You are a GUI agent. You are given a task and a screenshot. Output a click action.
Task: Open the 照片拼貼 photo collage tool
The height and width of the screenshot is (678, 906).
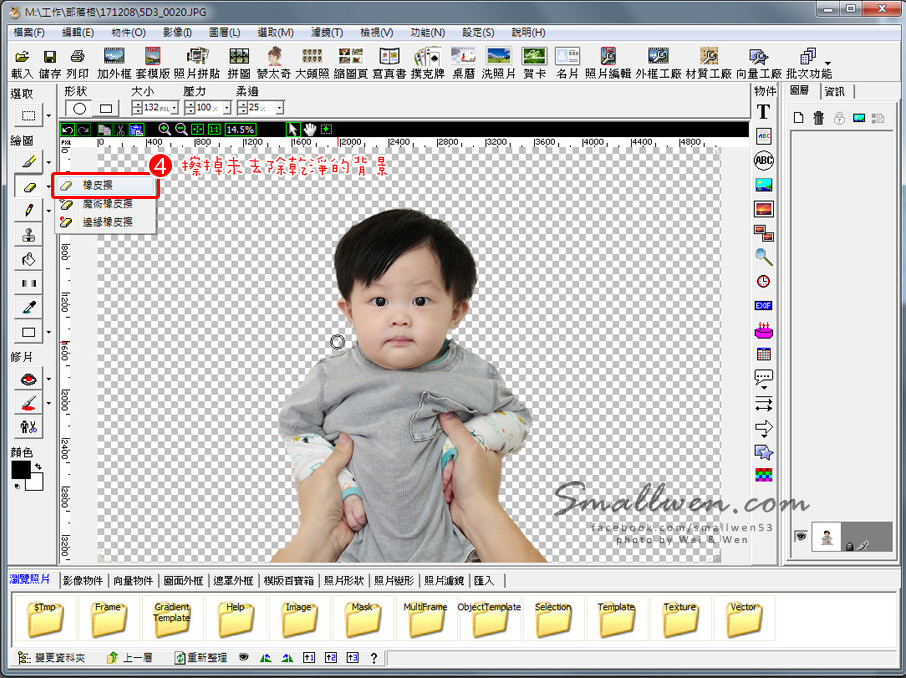coord(197,64)
